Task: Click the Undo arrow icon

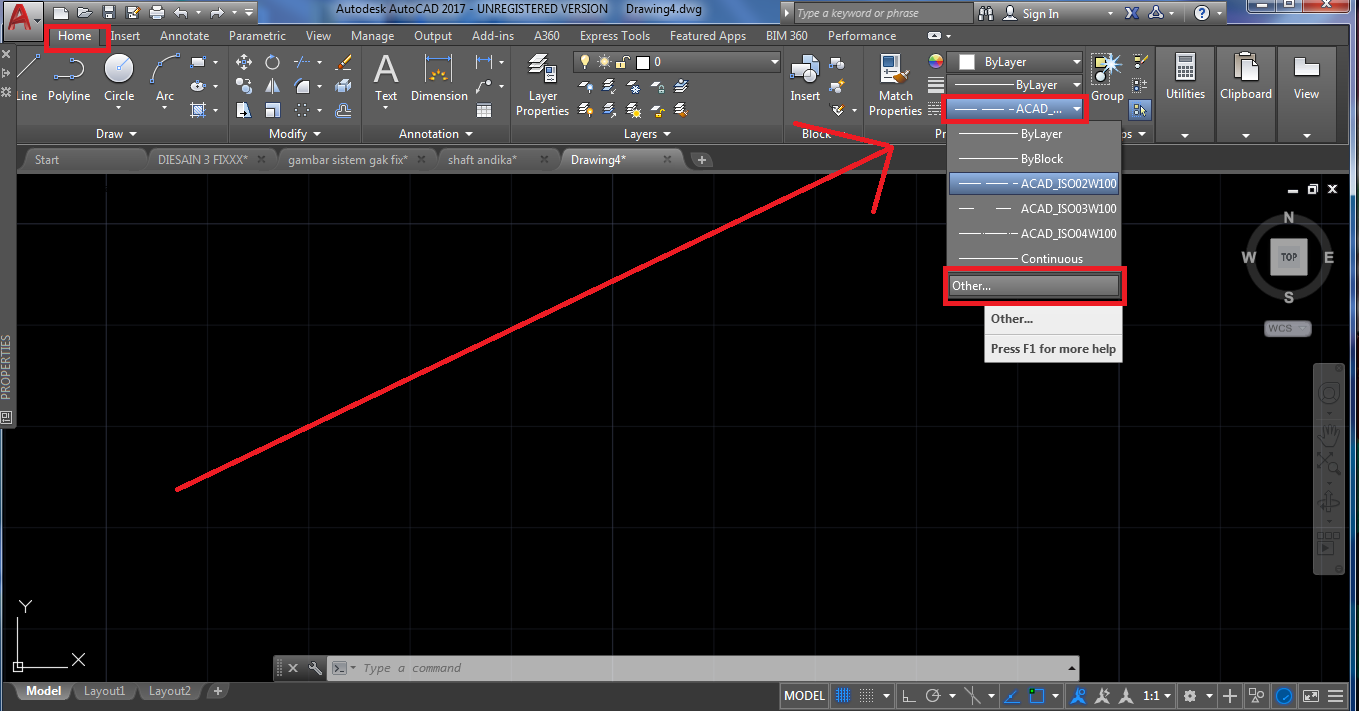Action: coord(180,13)
